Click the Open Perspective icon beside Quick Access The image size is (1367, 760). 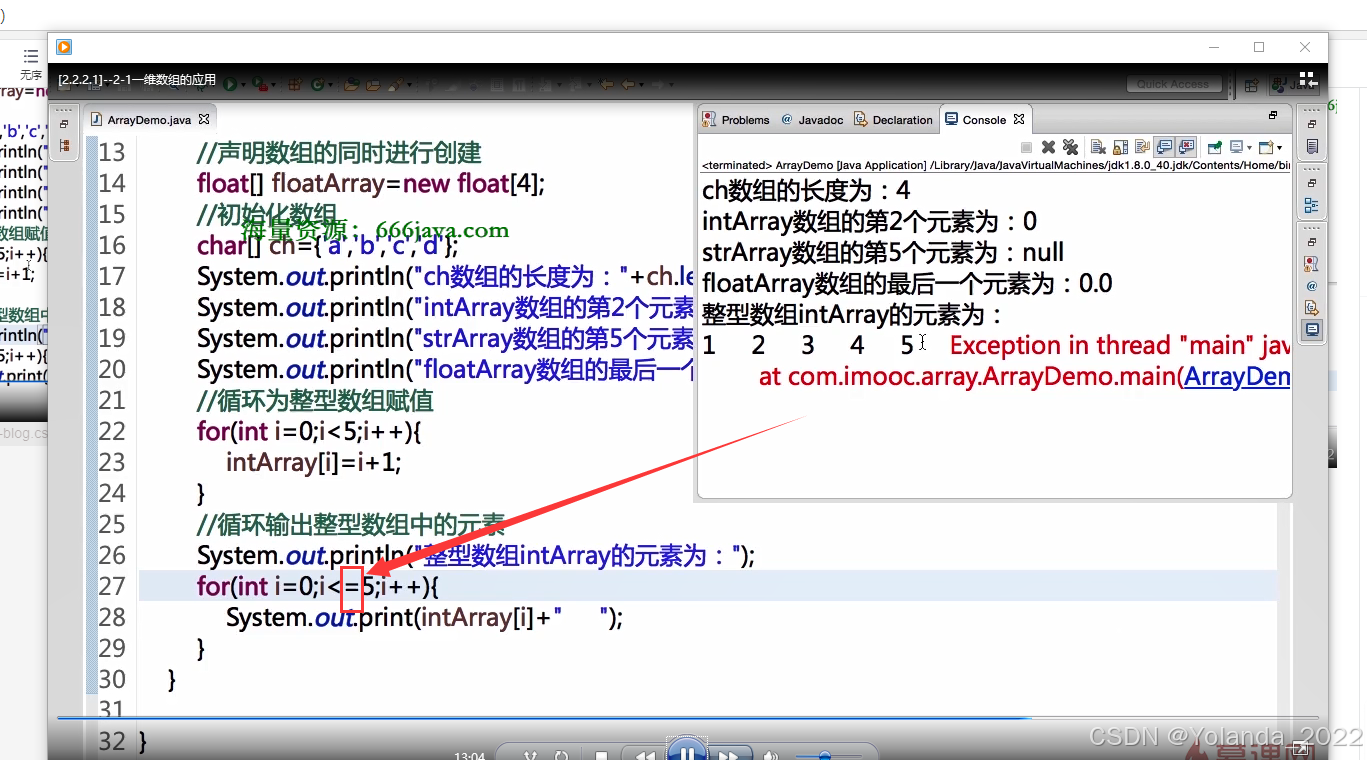click(x=1251, y=85)
